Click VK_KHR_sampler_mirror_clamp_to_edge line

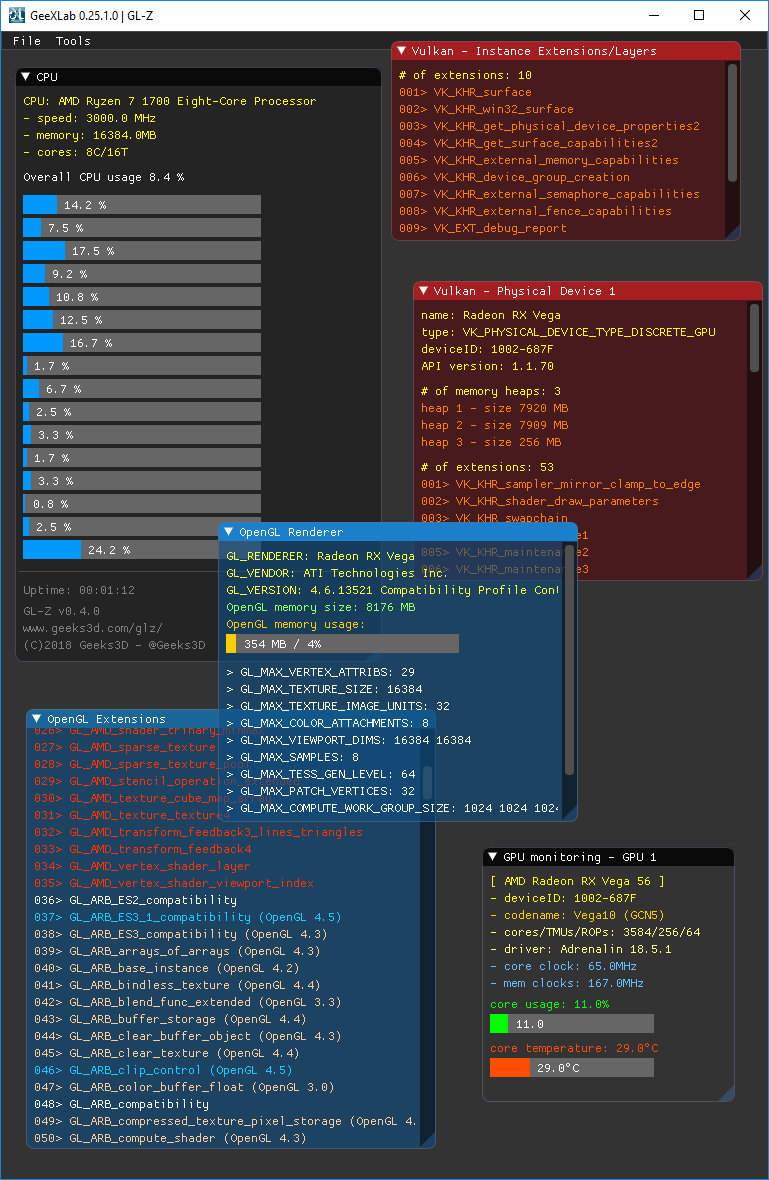(x=561, y=484)
